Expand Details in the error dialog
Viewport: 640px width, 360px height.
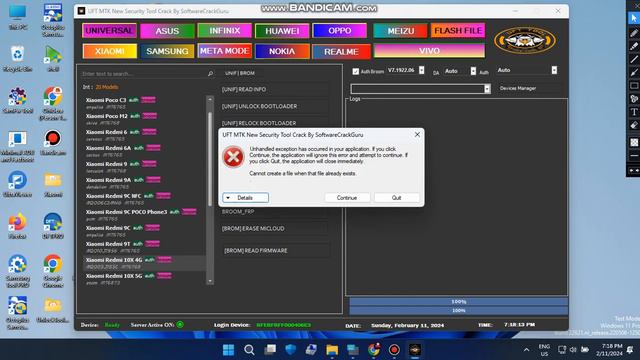pyautogui.click(x=245, y=198)
